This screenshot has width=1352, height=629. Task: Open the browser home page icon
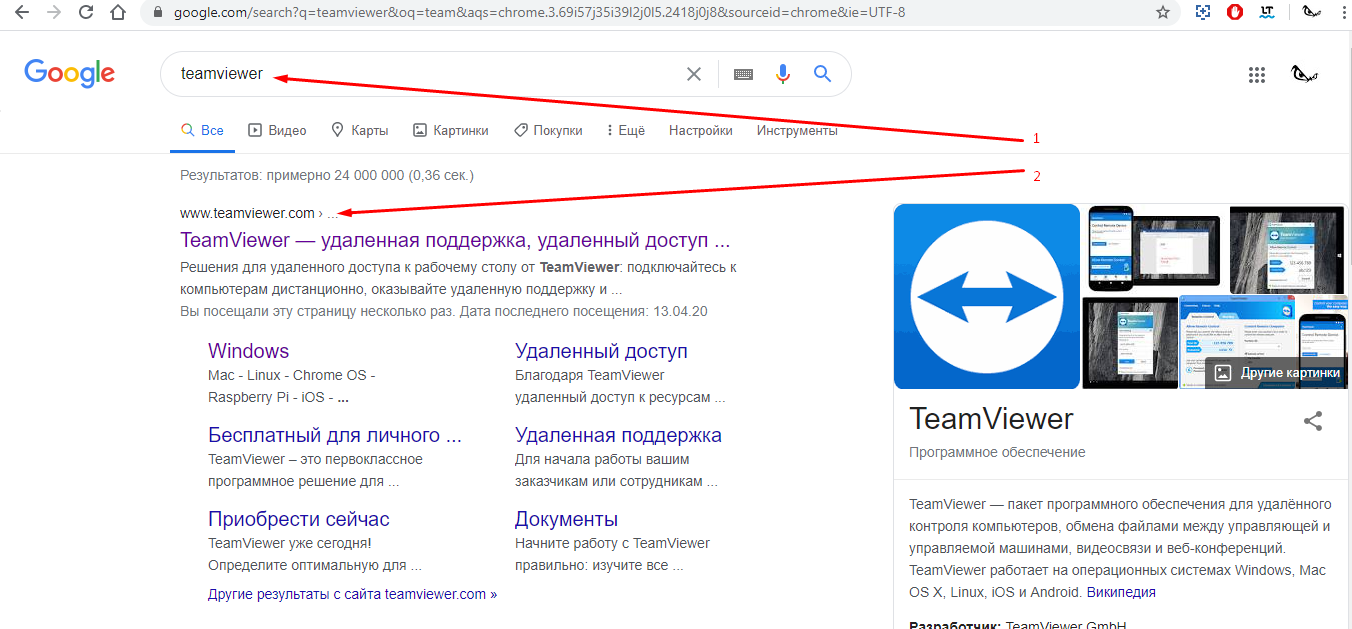pyautogui.click(x=119, y=13)
